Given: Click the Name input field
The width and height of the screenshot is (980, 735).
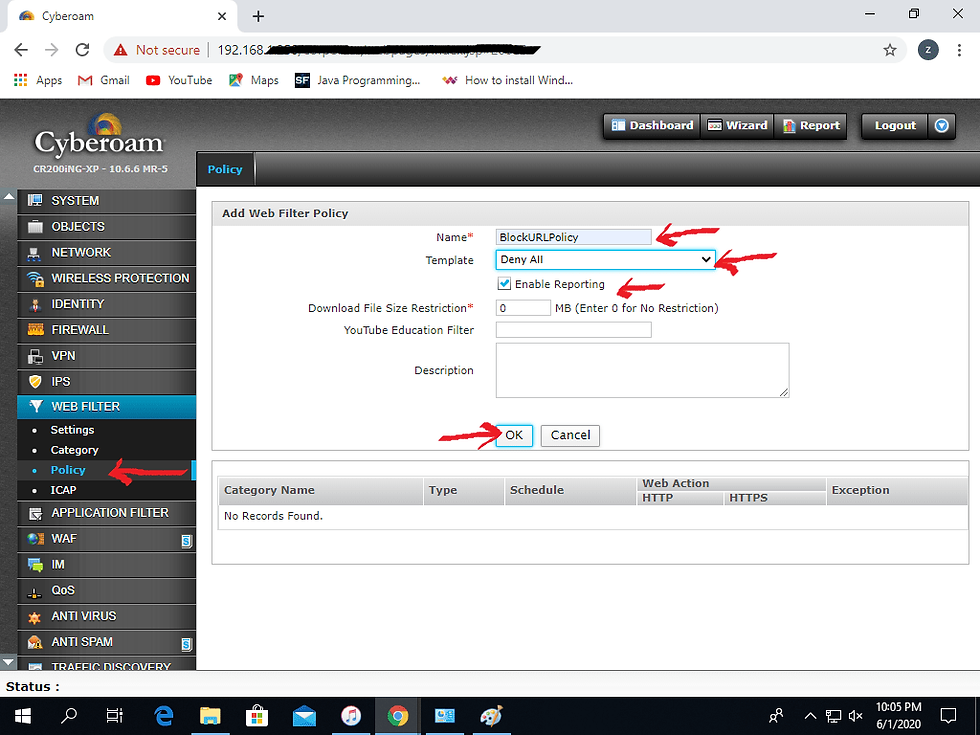Looking at the screenshot, I should click(573, 237).
